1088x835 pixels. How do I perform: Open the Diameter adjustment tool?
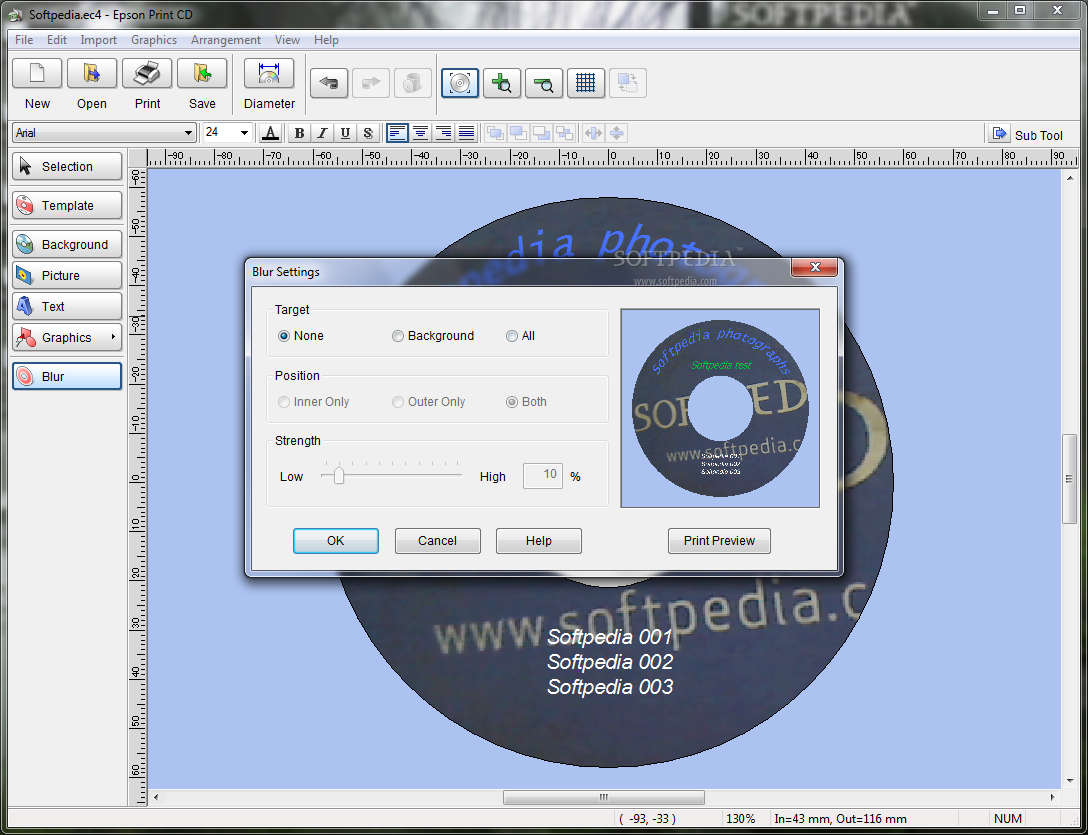(x=269, y=74)
